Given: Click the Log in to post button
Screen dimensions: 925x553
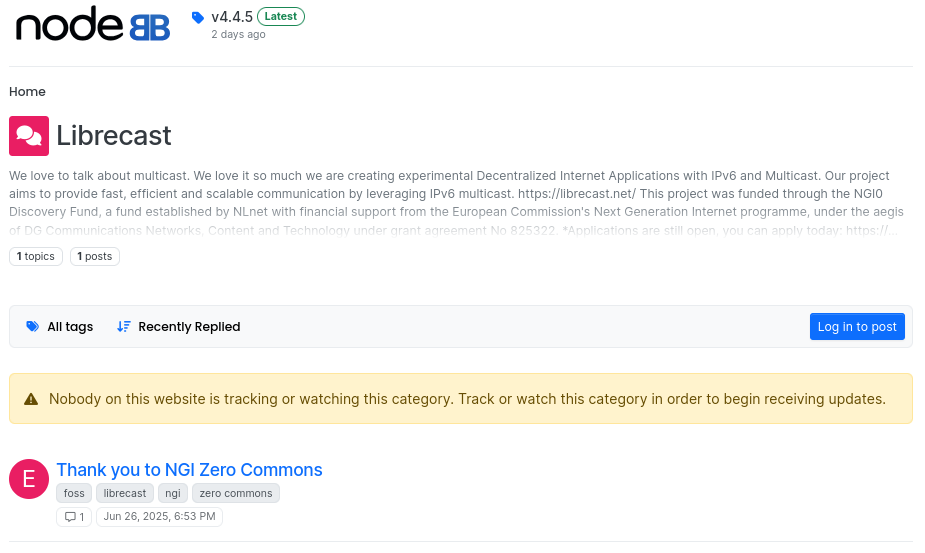Looking at the screenshot, I should pyautogui.click(x=857, y=326).
